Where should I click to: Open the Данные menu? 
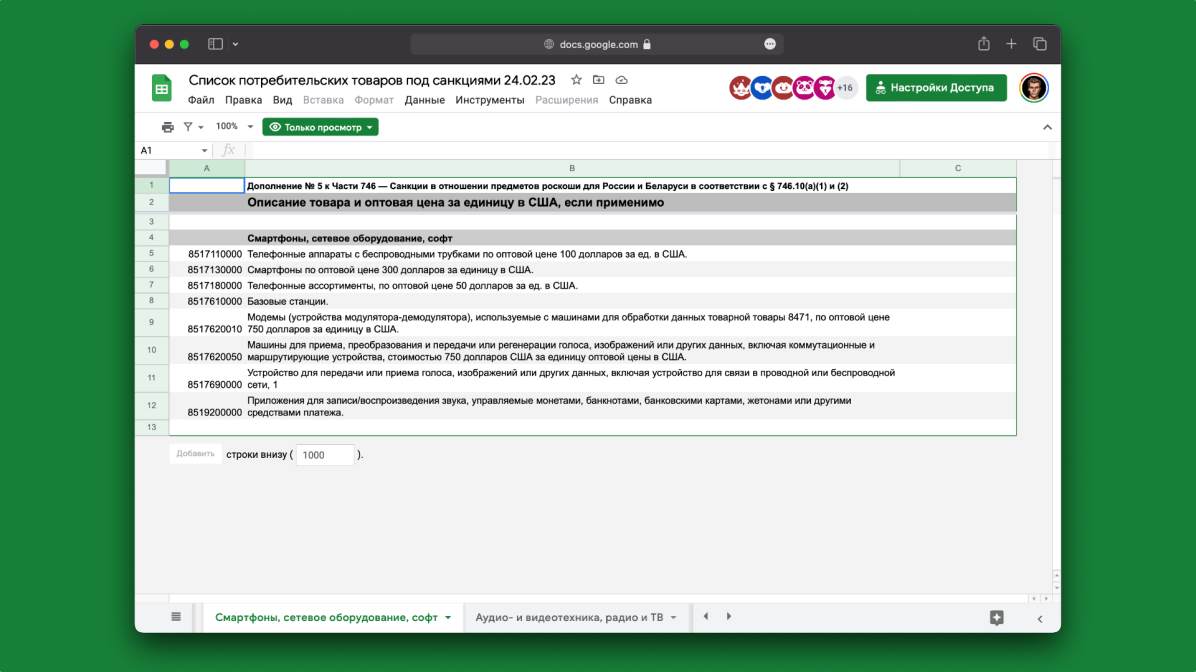[x=424, y=100]
